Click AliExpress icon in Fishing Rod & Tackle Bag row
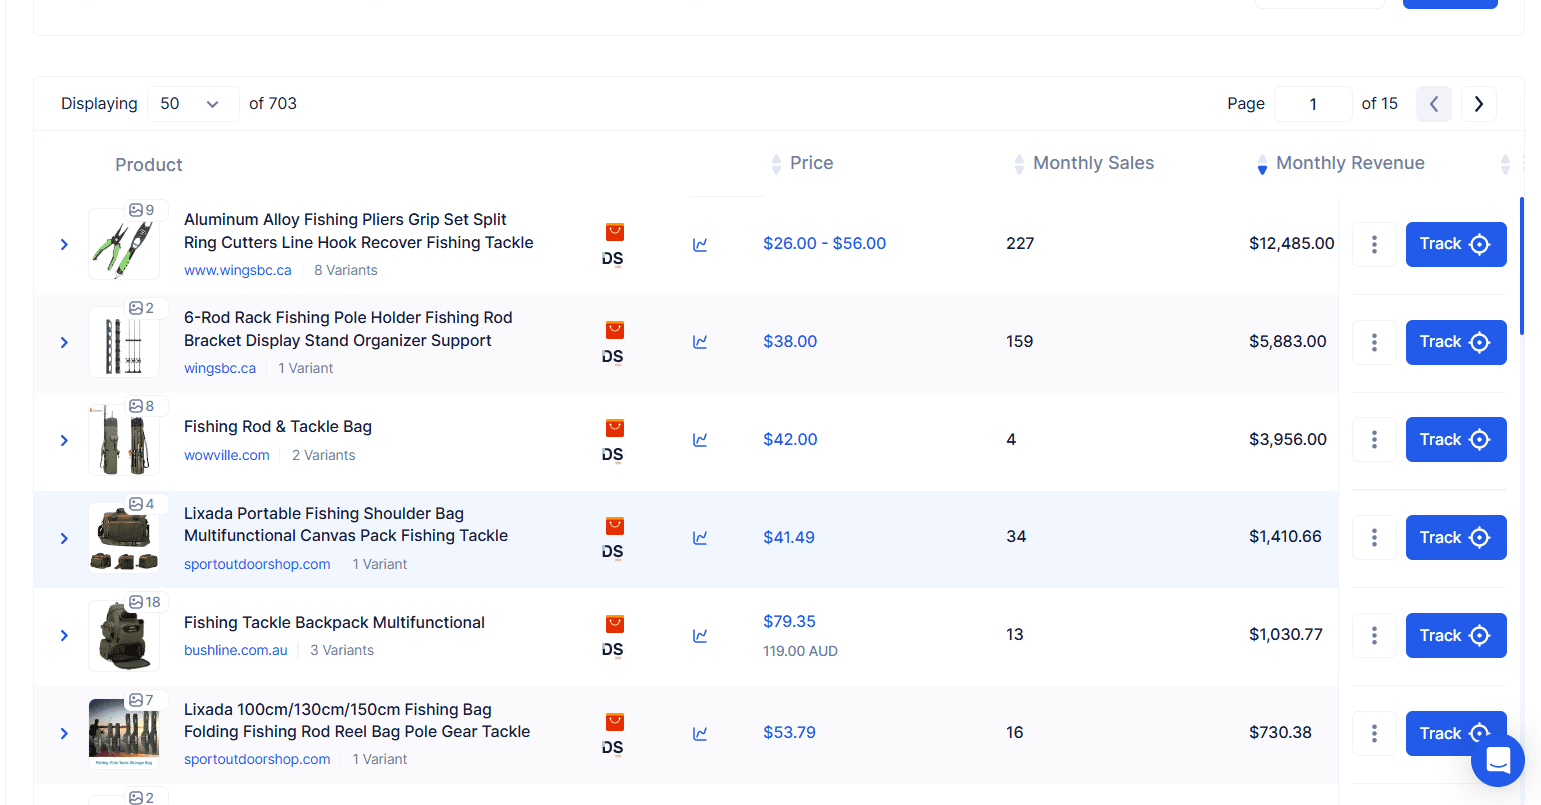1541x805 pixels. click(x=614, y=428)
